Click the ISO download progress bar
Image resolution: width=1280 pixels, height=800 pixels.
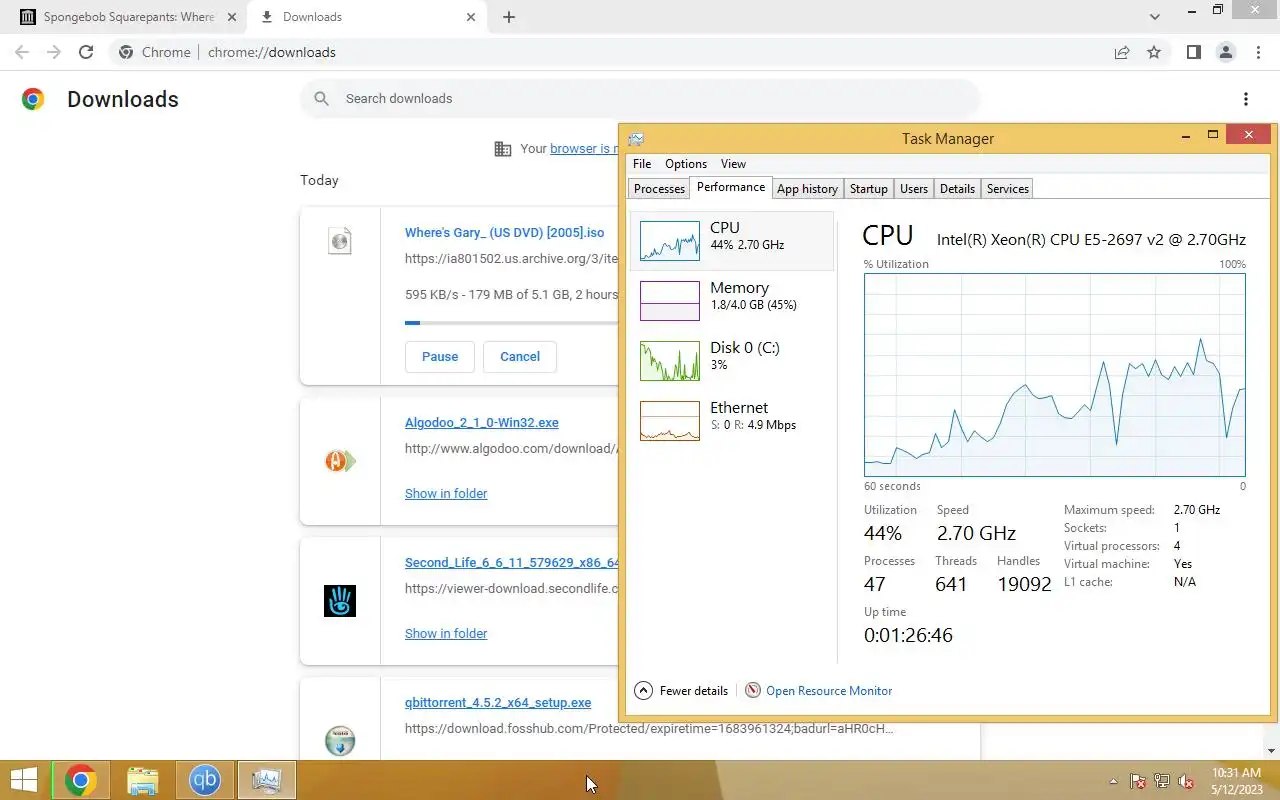512,322
